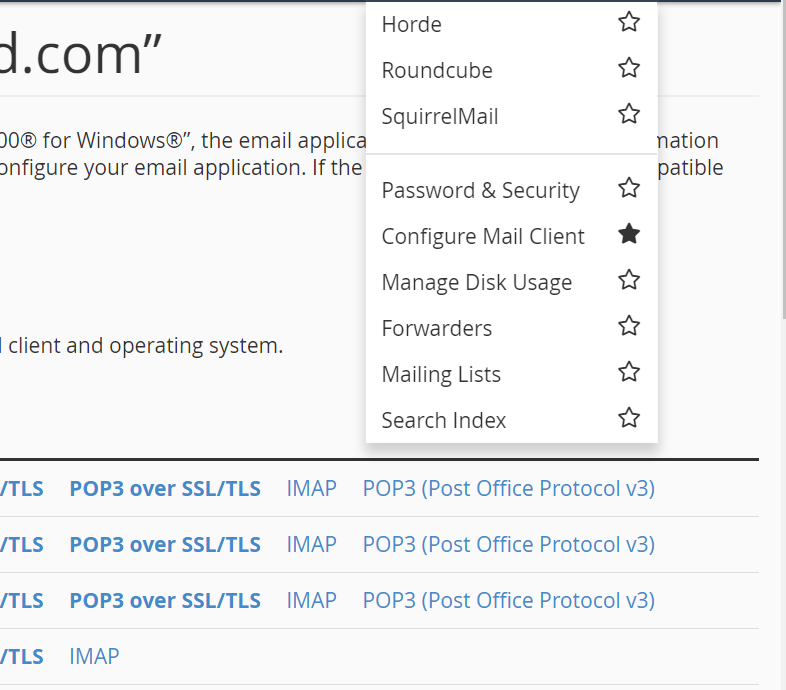Screen dimensions: 786x690
Task: Open the Forwarders menu item
Action: coord(436,328)
